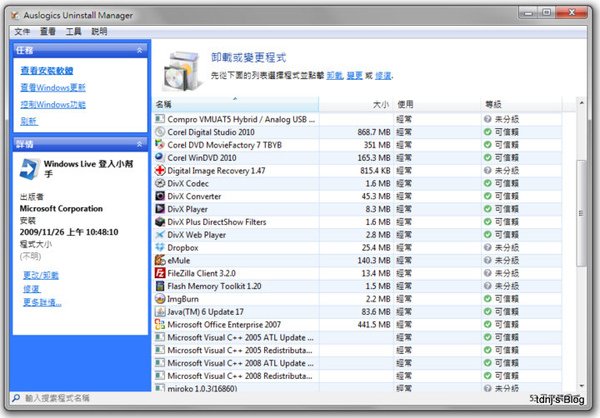The height and width of the screenshot is (418, 600).
Task: Click the 2009/11/26 install date text
Action: pos(69,232)
